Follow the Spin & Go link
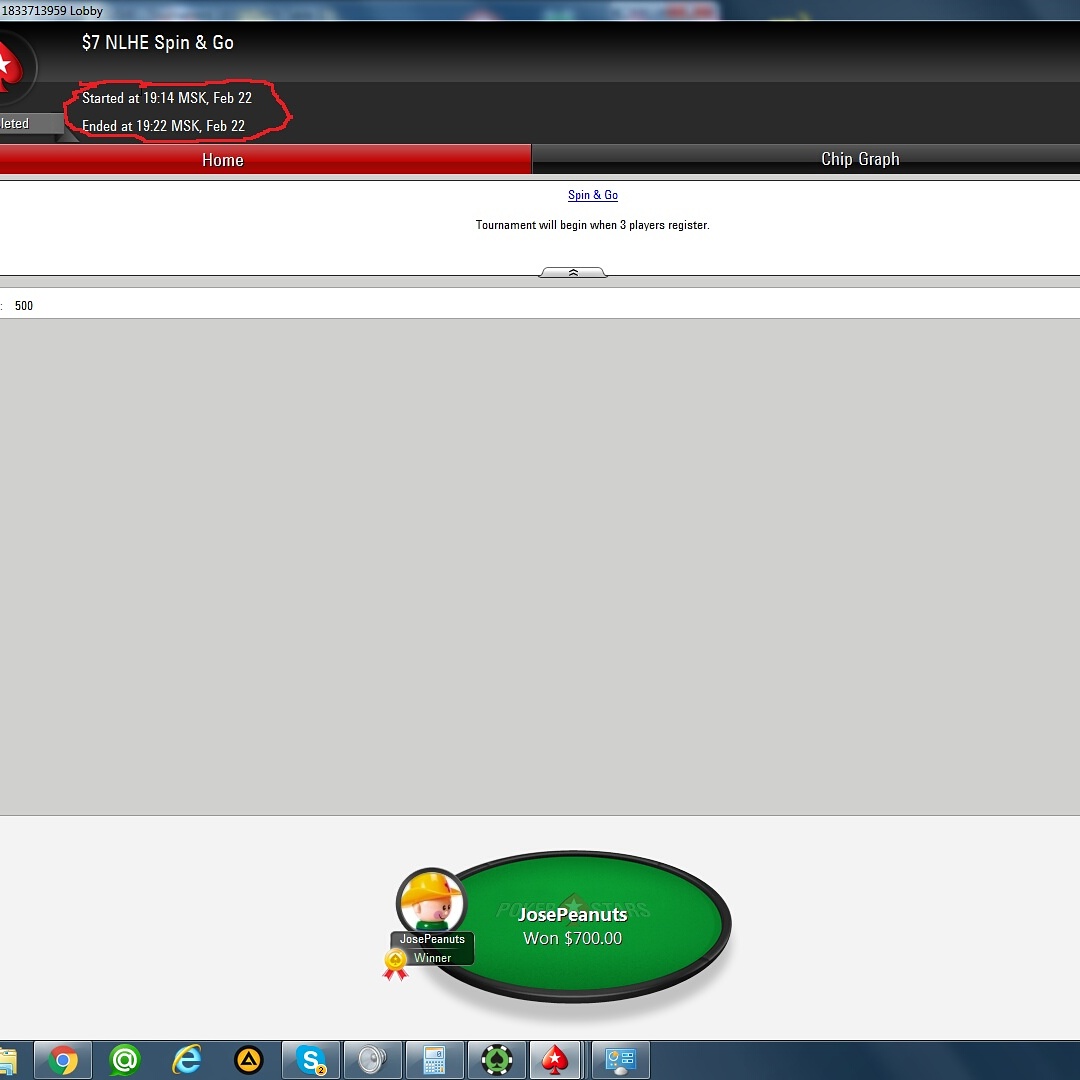The width and height of the screenshot is (1080, 1080). click(592, 195)
